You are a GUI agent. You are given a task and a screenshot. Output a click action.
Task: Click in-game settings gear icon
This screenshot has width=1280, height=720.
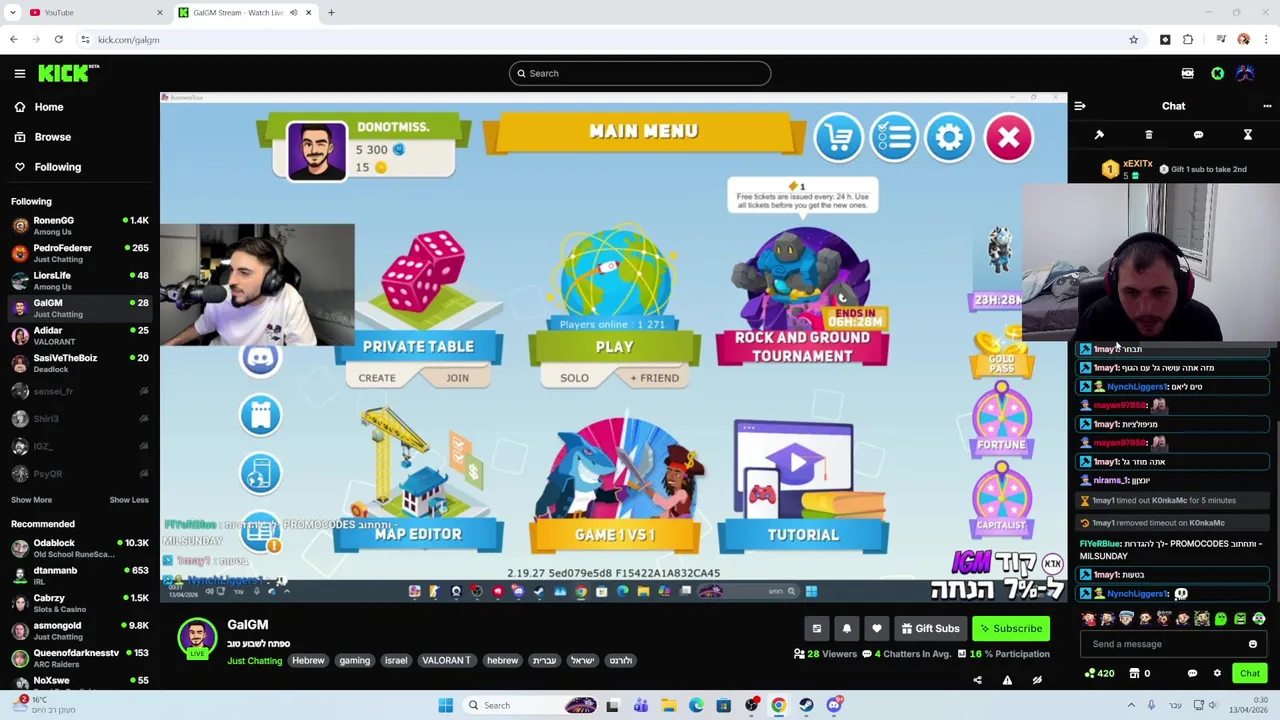[x=950, y=137]
